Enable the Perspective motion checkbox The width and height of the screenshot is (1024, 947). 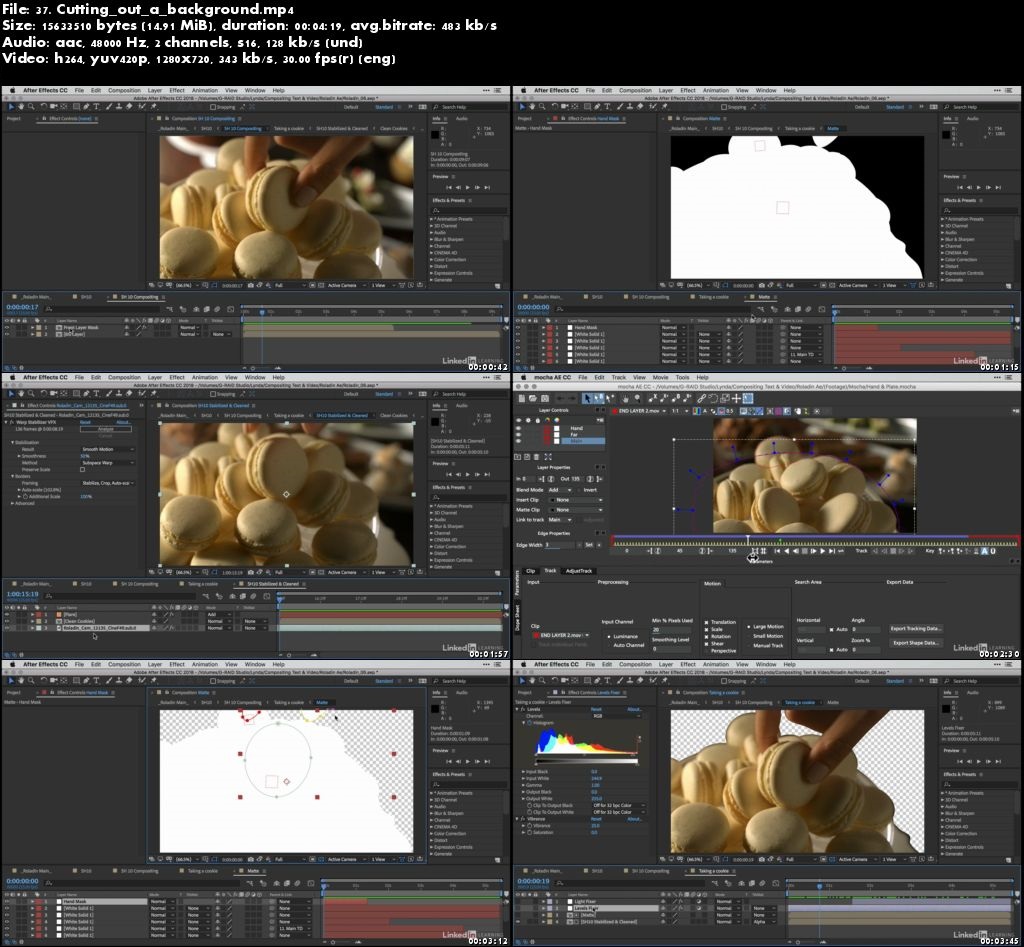click(707, 650)
